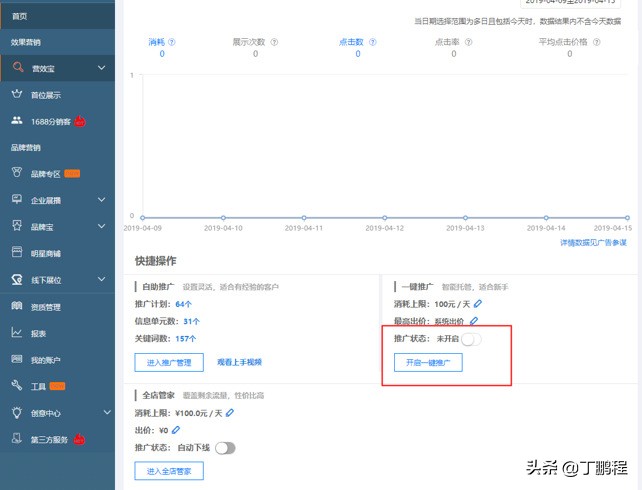Click the chart data point for 2019-04-12
Viewport: 642px width, 490px height.
pos(384,218)
